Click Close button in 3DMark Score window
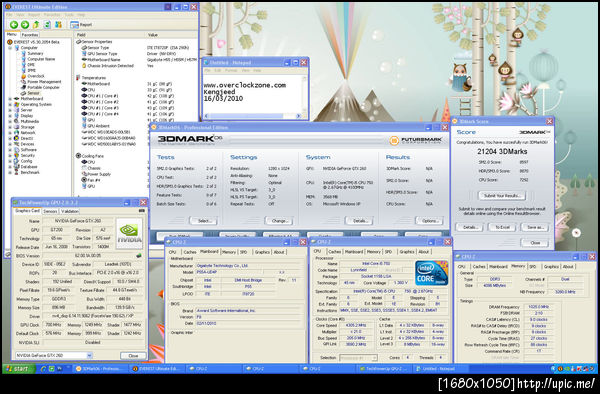 535,243
